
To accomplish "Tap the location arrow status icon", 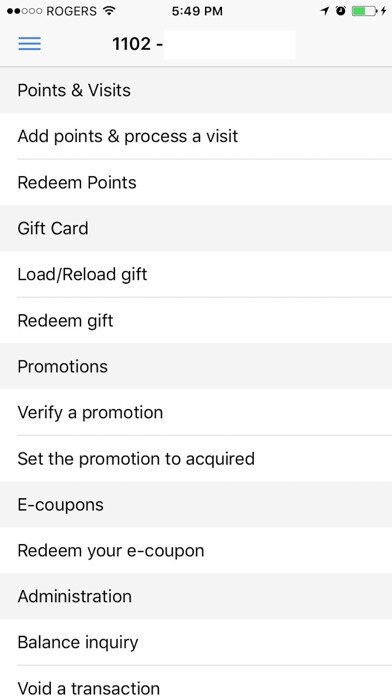I will pos(325,11).
